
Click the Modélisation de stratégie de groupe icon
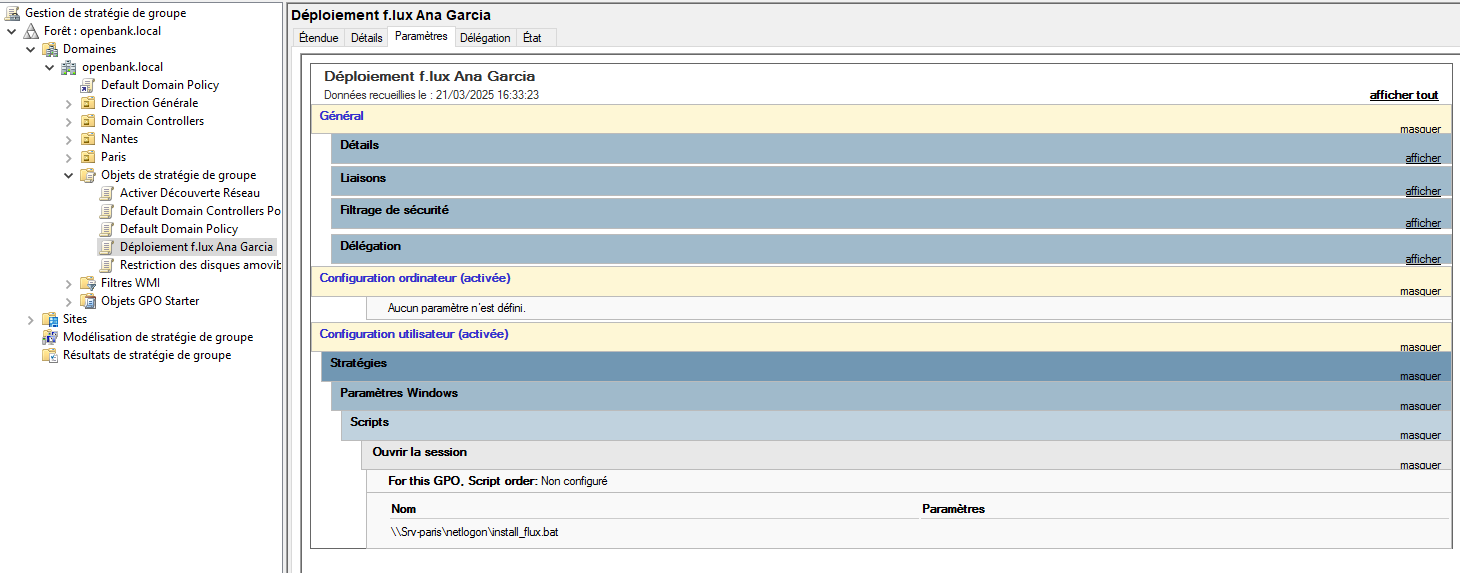pos(50,337)
